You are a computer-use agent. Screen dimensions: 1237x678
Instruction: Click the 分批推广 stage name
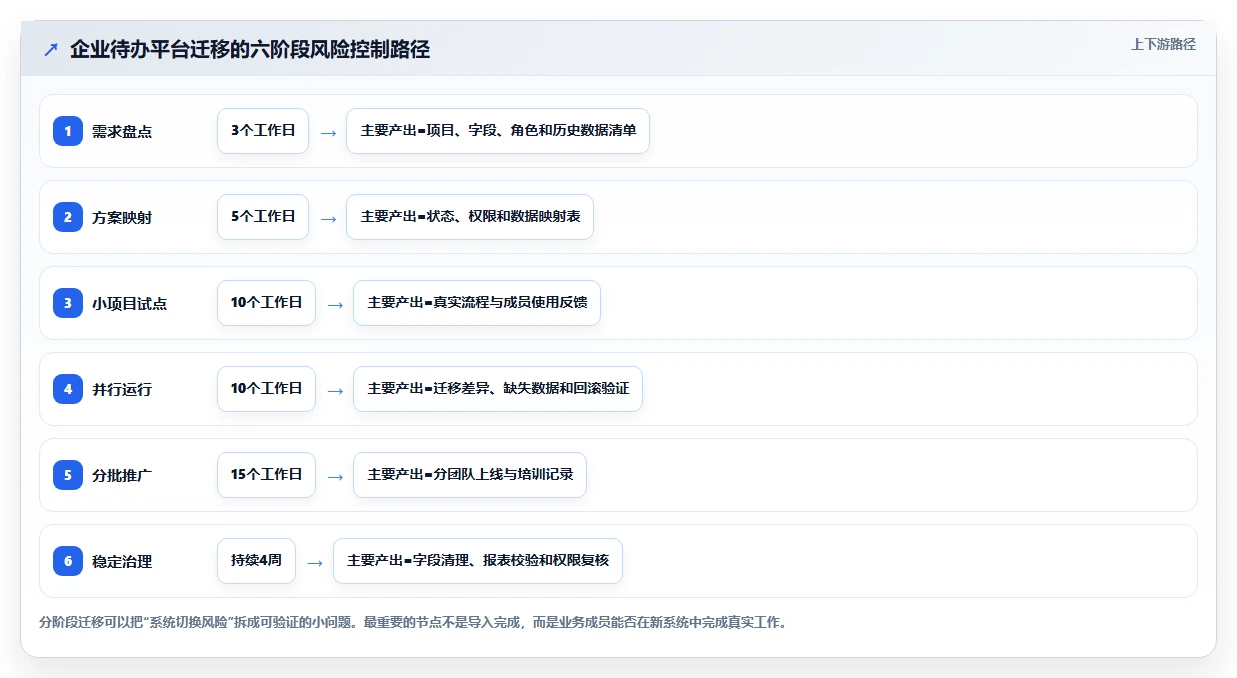click(122, 475)
